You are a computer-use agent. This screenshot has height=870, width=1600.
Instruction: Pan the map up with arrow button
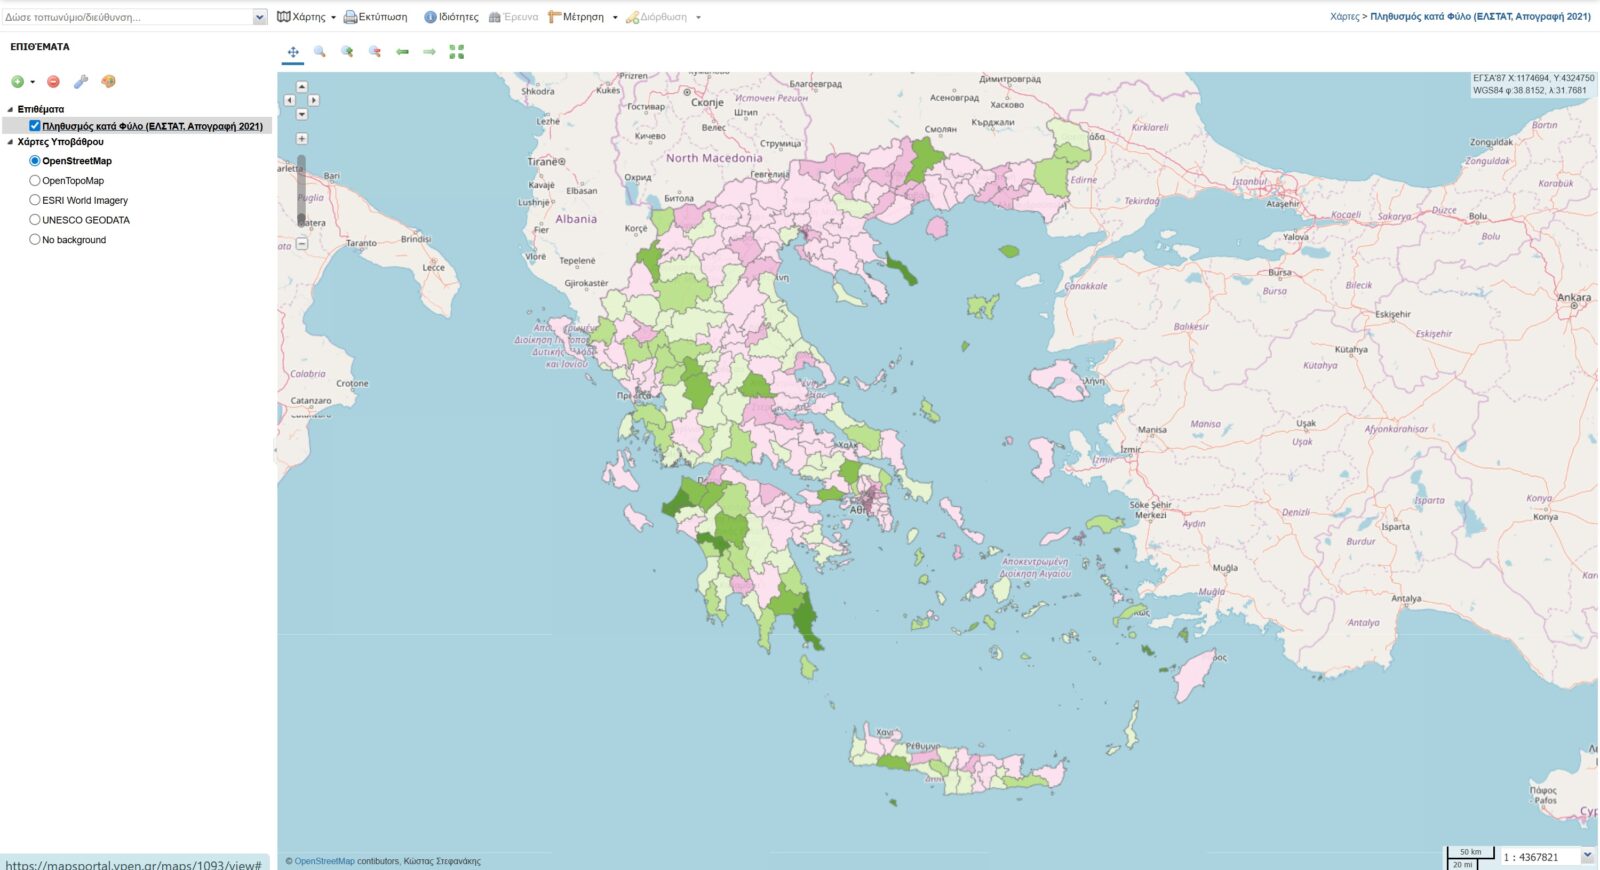[x=302, y=87]
